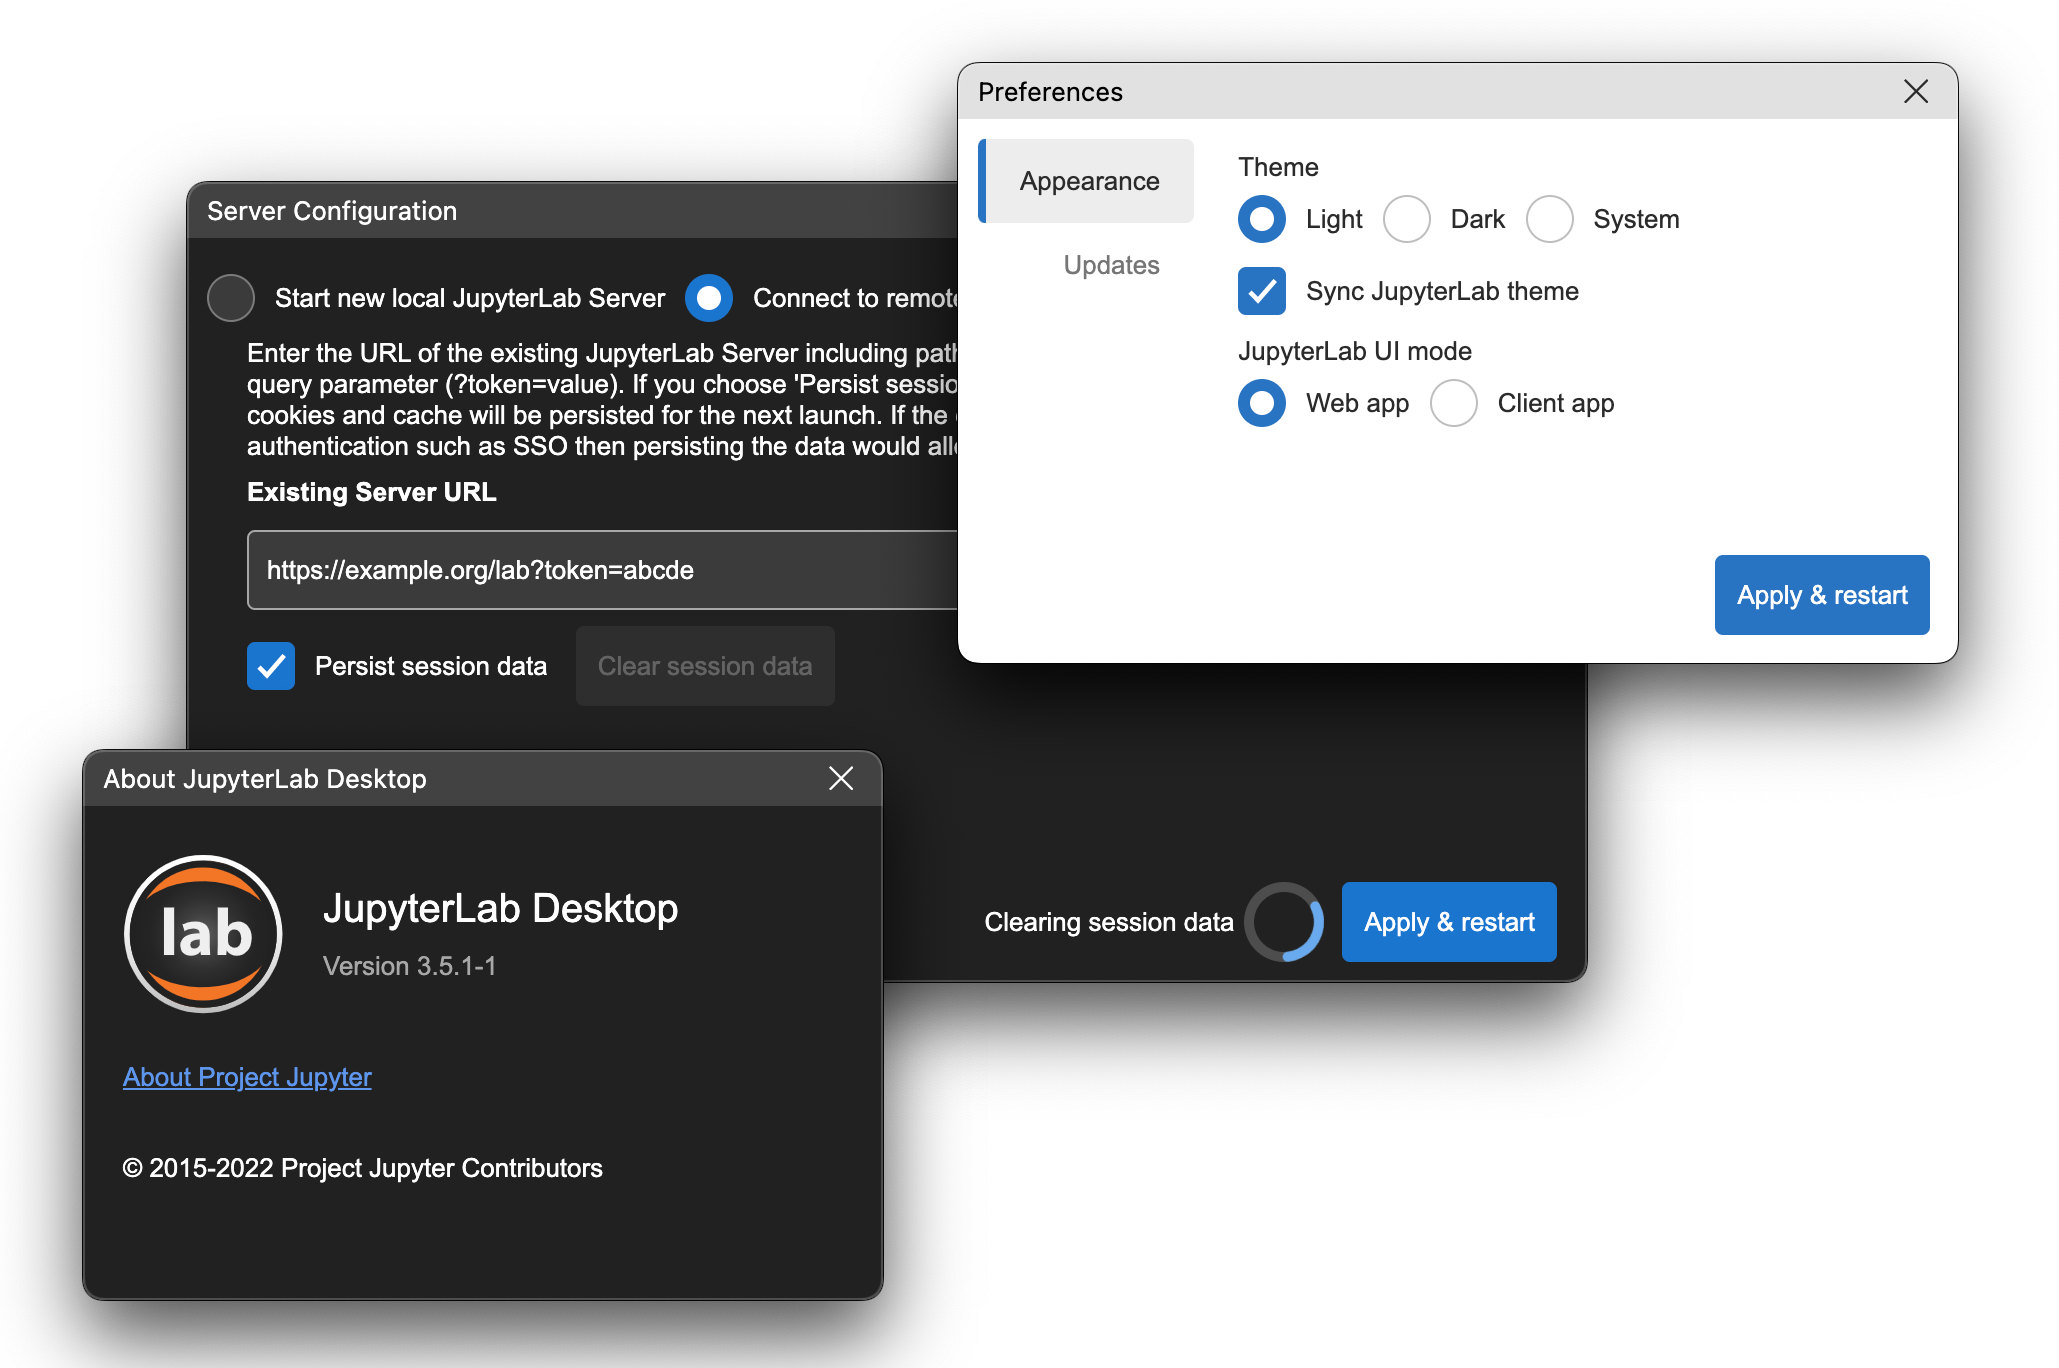Open the Appearance tab in Preferences
The height and width of the screenshot is (1368, 2059).
[x=1087, y=181]
